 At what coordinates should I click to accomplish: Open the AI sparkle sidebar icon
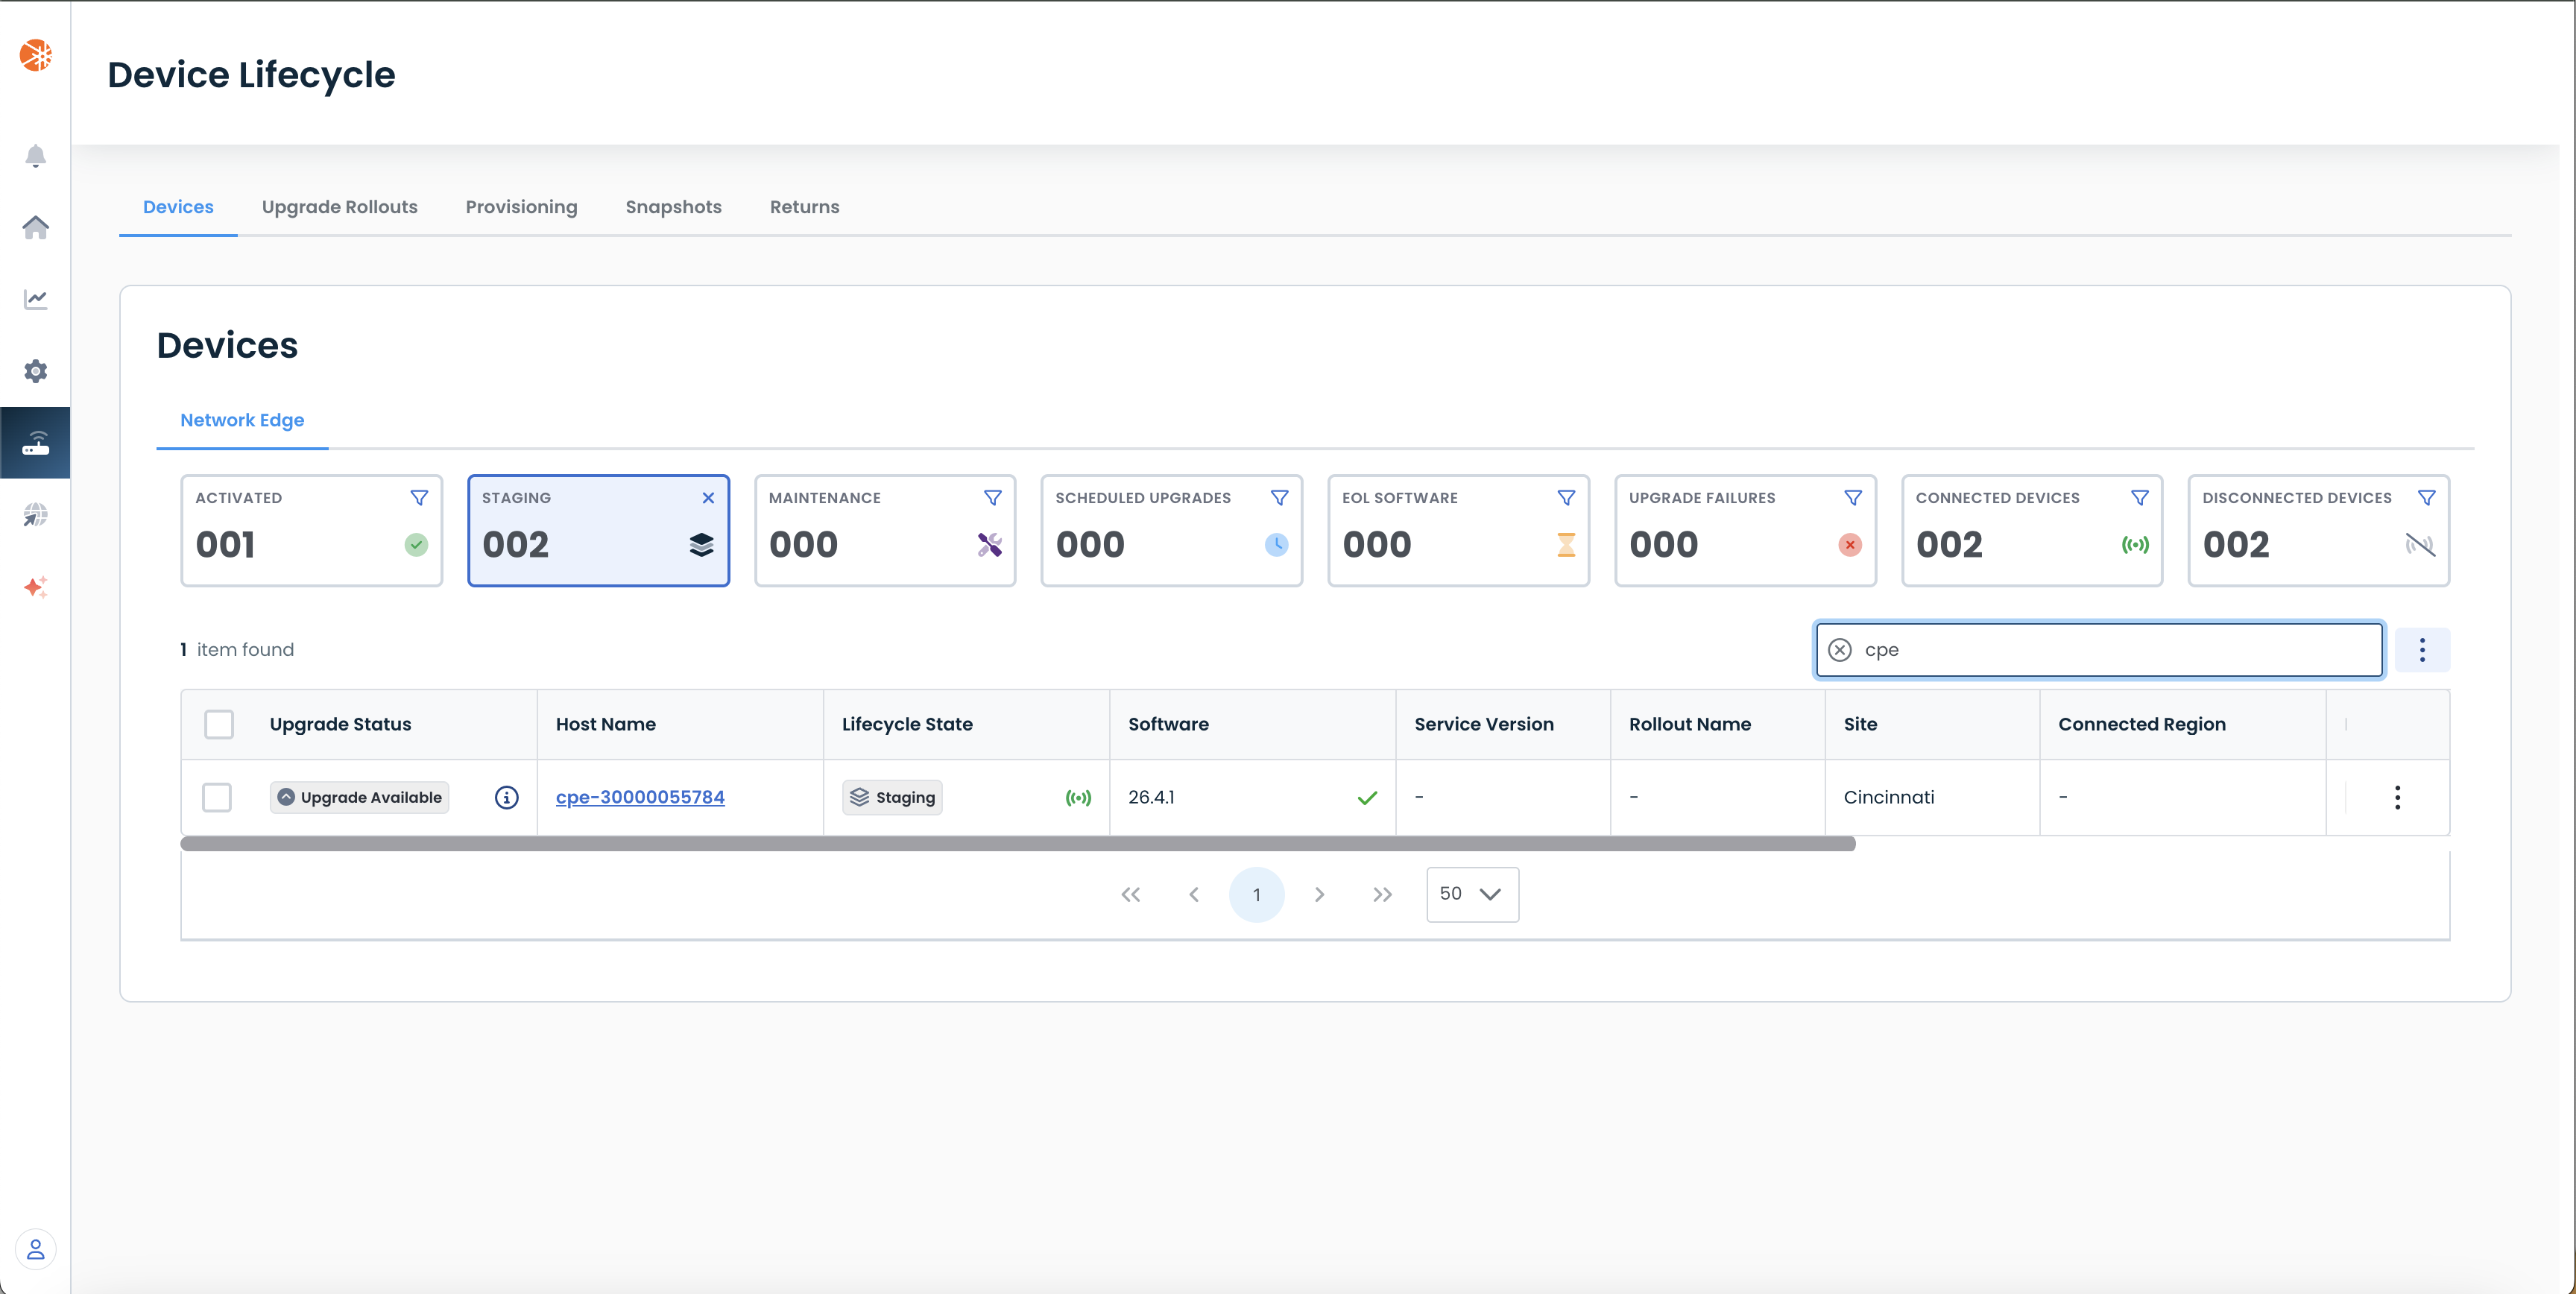(x=35, y=587)
